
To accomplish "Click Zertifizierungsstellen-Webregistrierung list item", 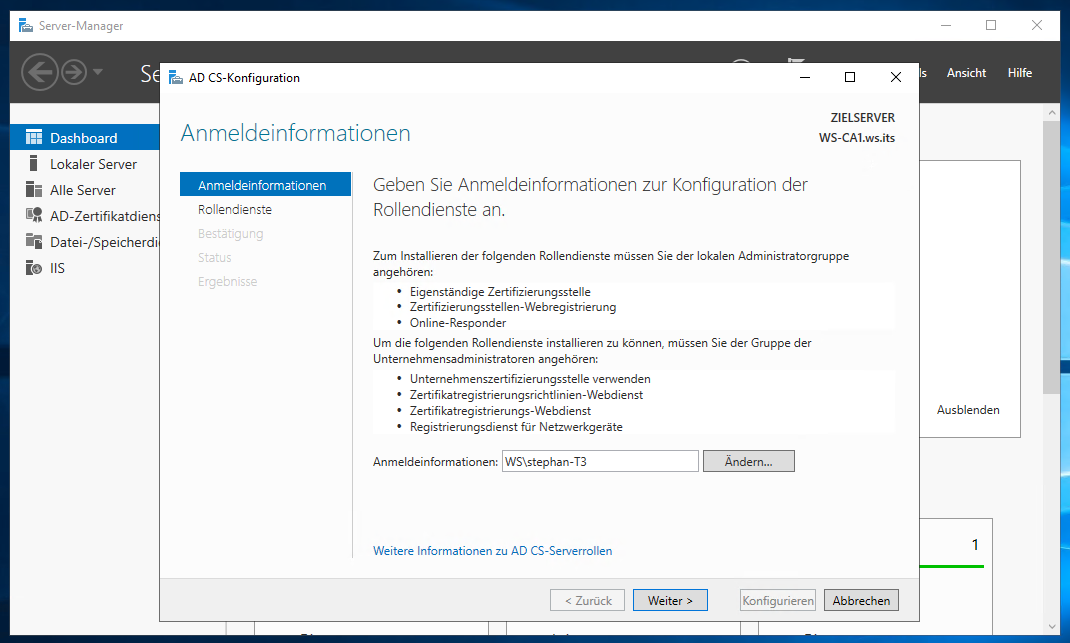I will [512, 307].
